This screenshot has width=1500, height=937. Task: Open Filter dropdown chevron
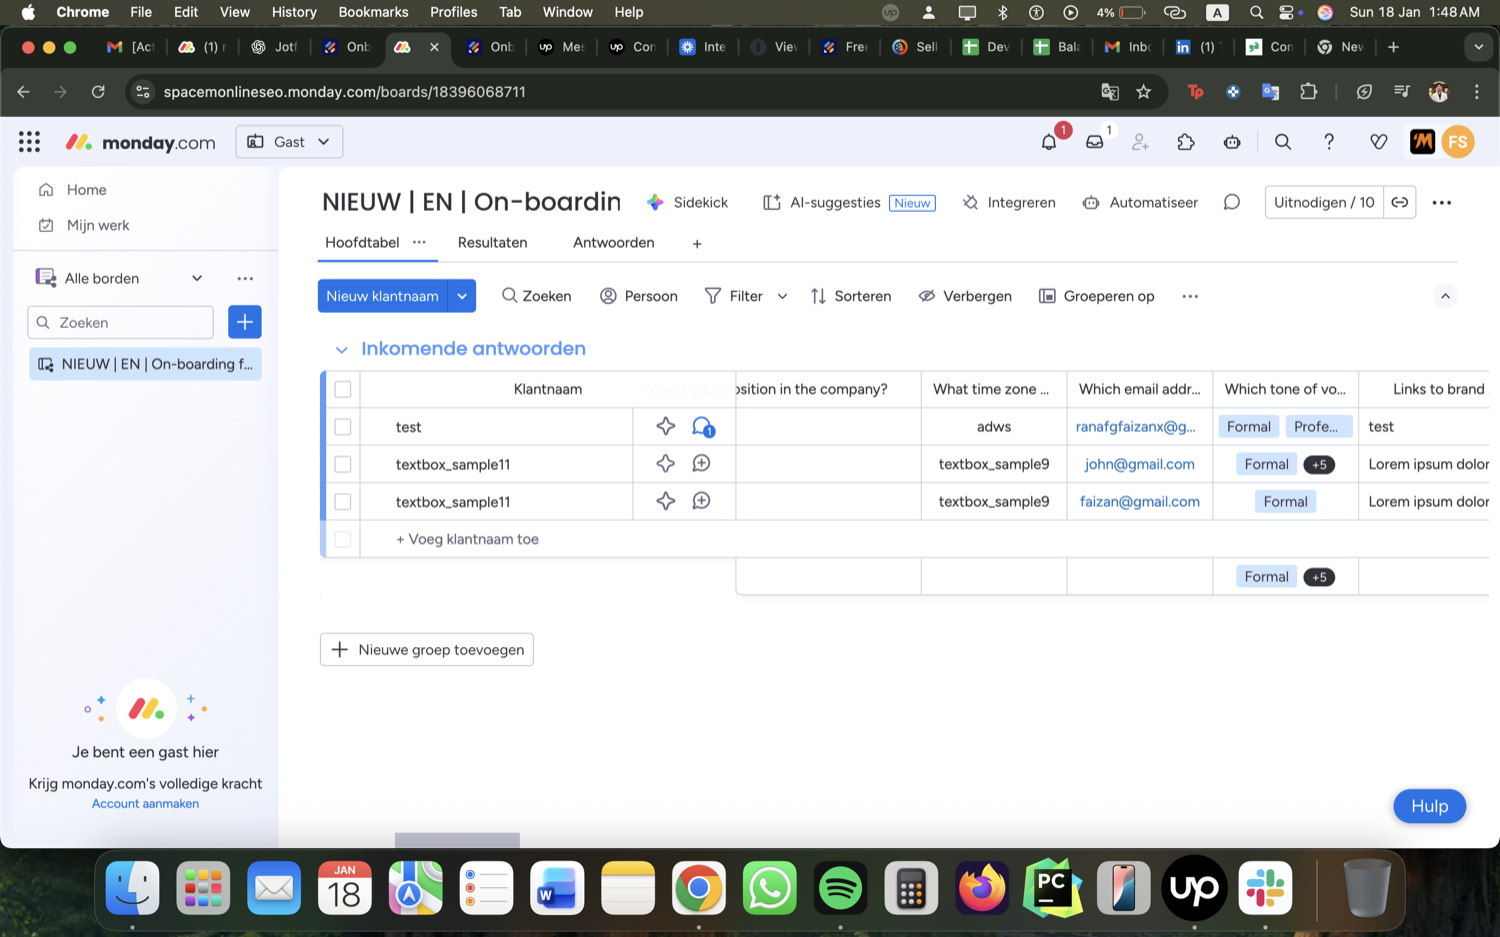(782, 296)
